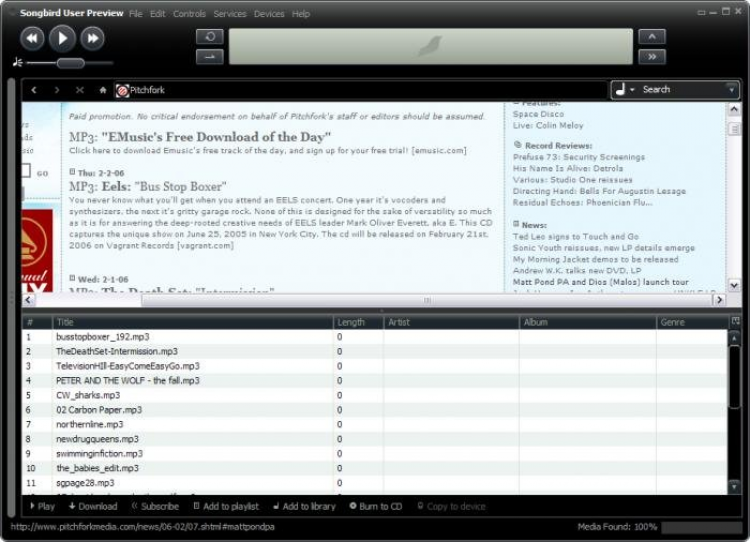Screen dimensions: 750x542
Task: Click the Search input field
Action: click(x=682, y=89)
